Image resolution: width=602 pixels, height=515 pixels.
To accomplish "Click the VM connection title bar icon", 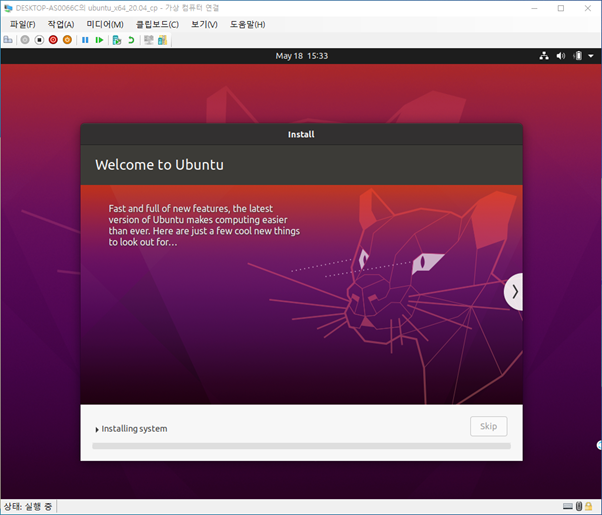I will 8,8.
